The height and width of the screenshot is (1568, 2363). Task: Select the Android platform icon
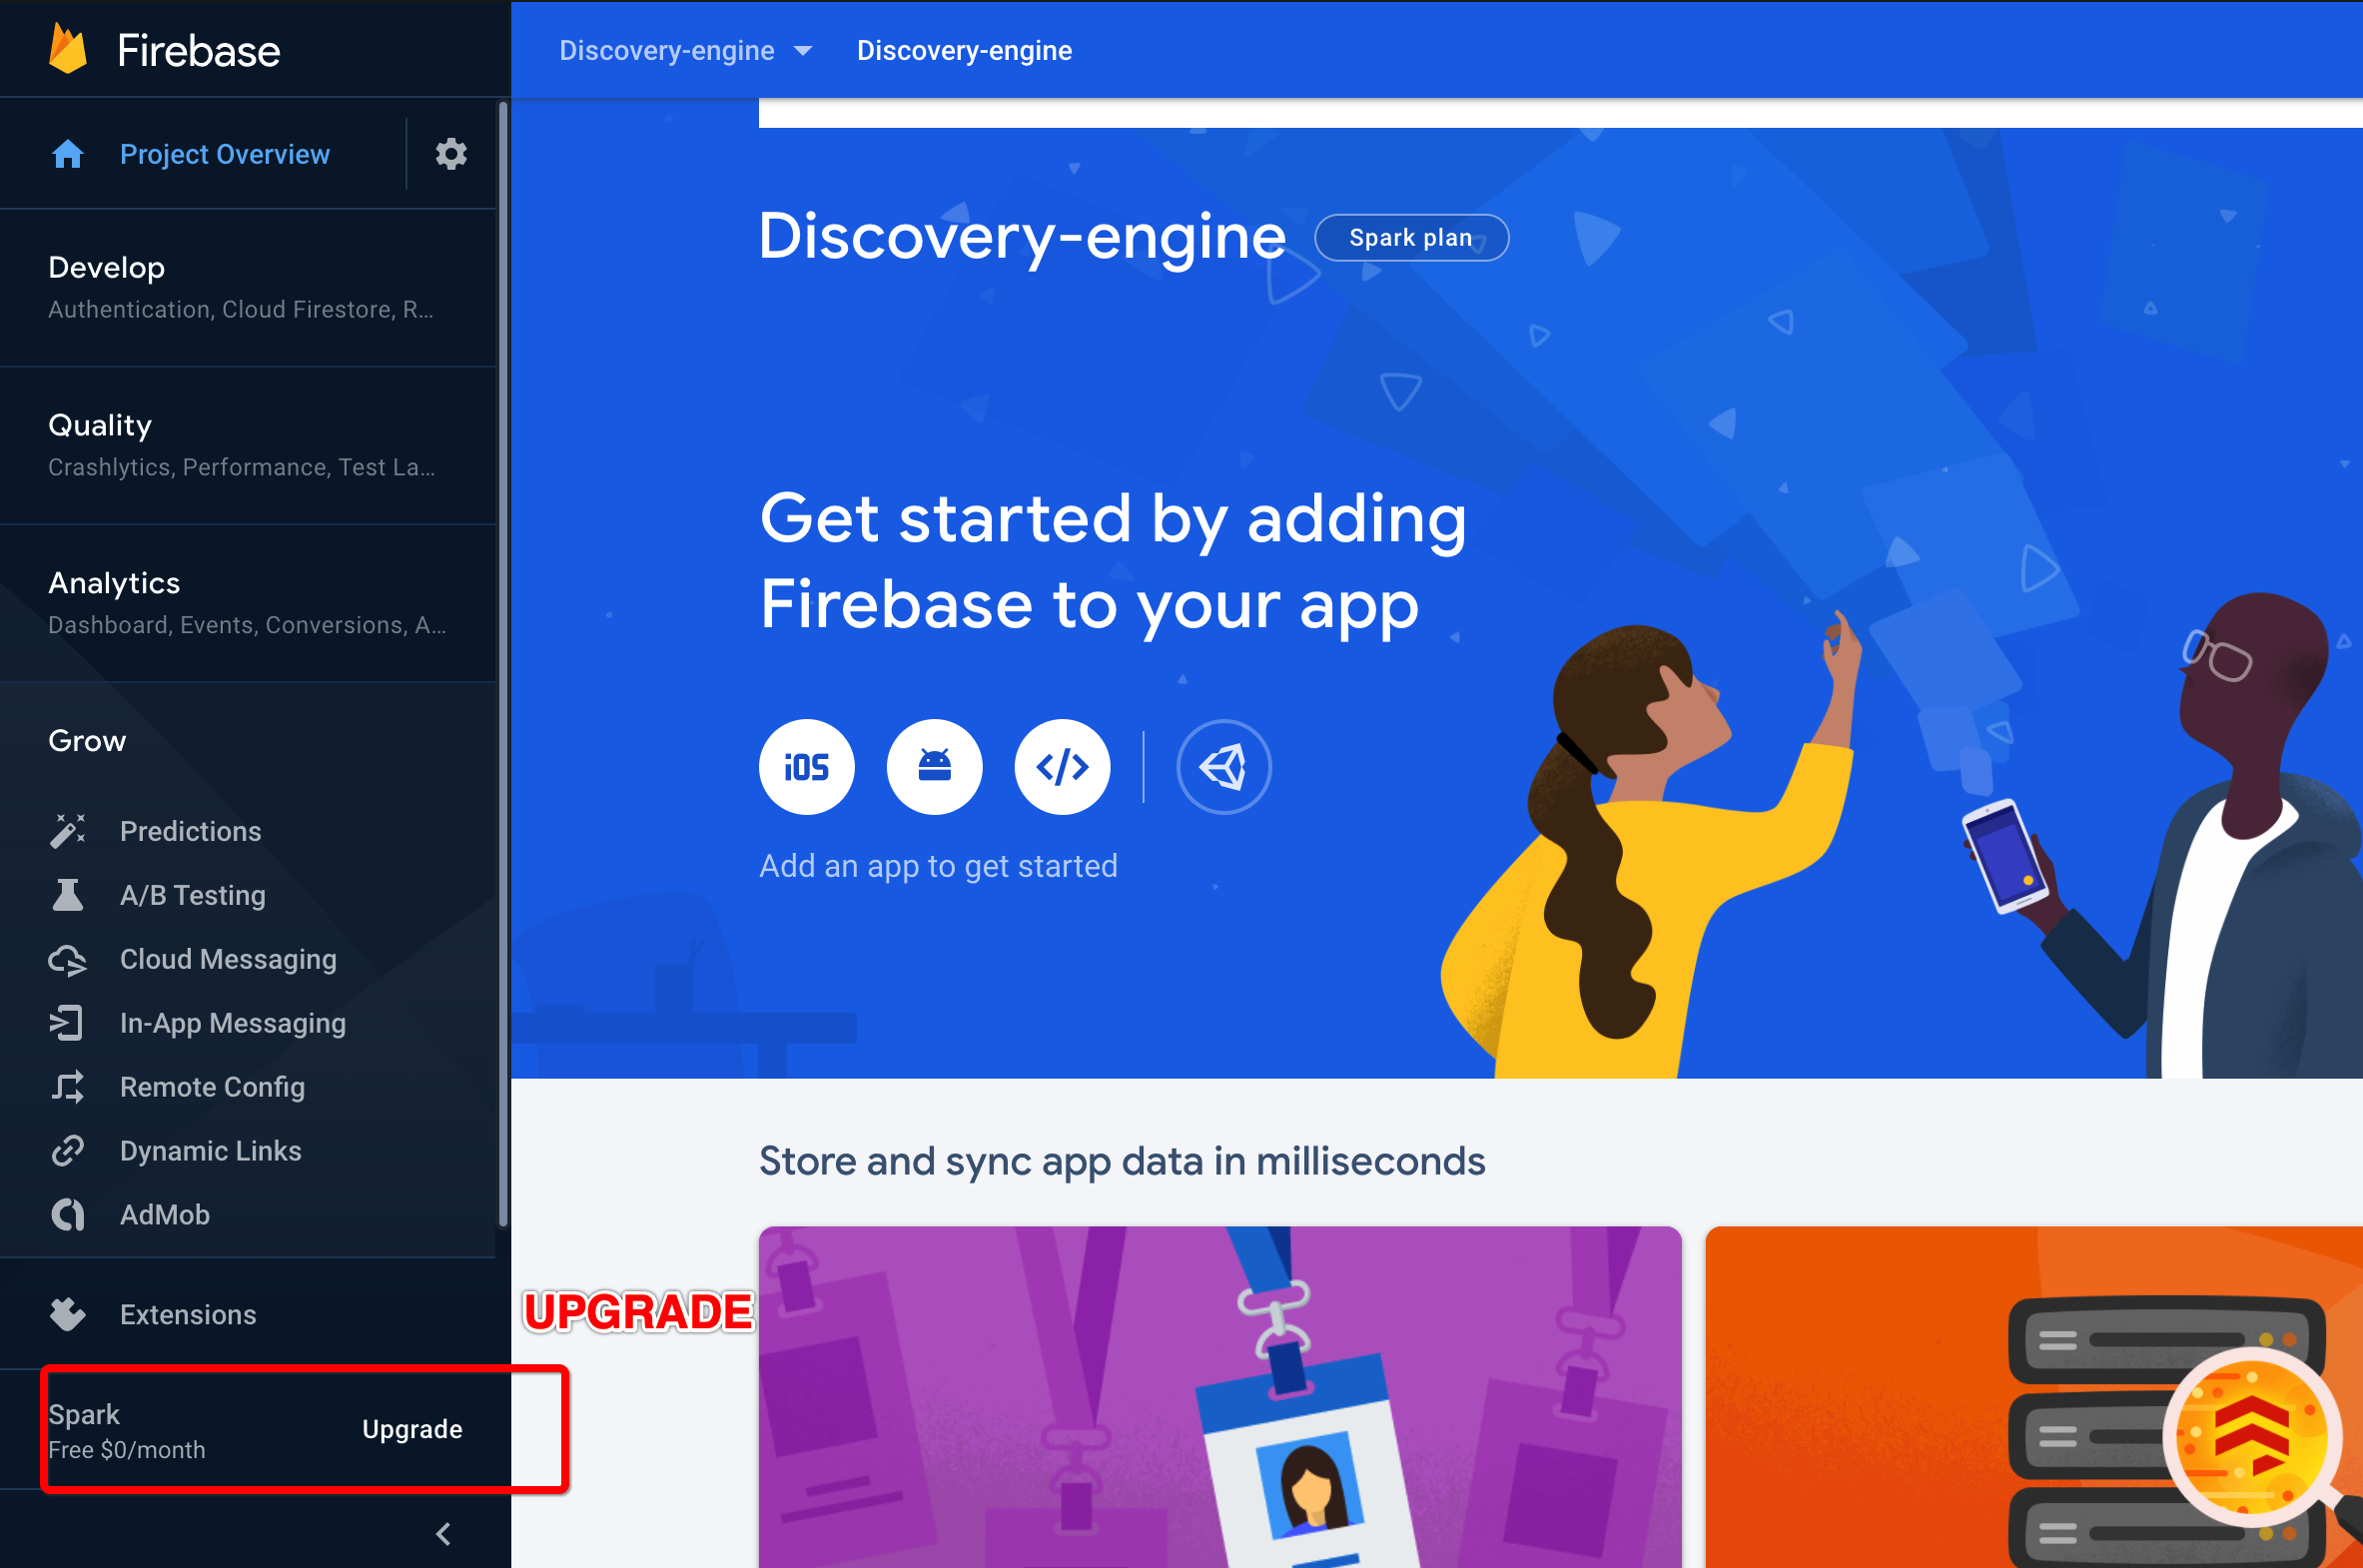(x=934, y=767)
